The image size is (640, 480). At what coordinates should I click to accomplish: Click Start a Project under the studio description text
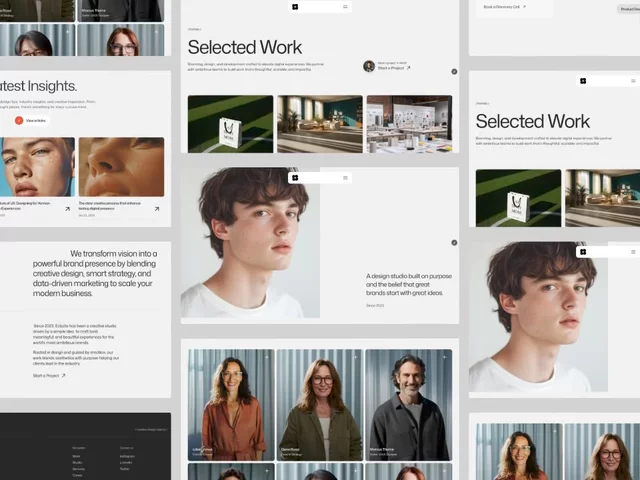[49, 376]
